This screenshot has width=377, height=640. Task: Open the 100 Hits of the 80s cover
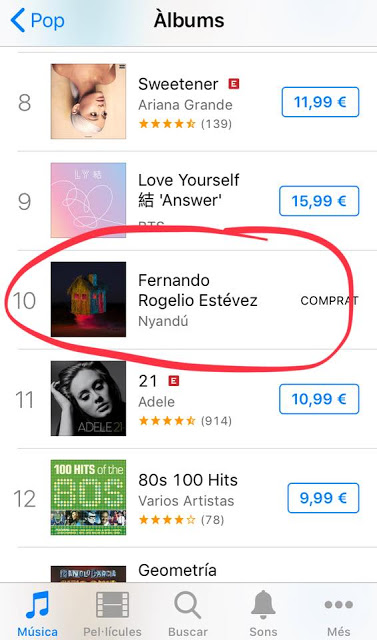coord(88,498)
